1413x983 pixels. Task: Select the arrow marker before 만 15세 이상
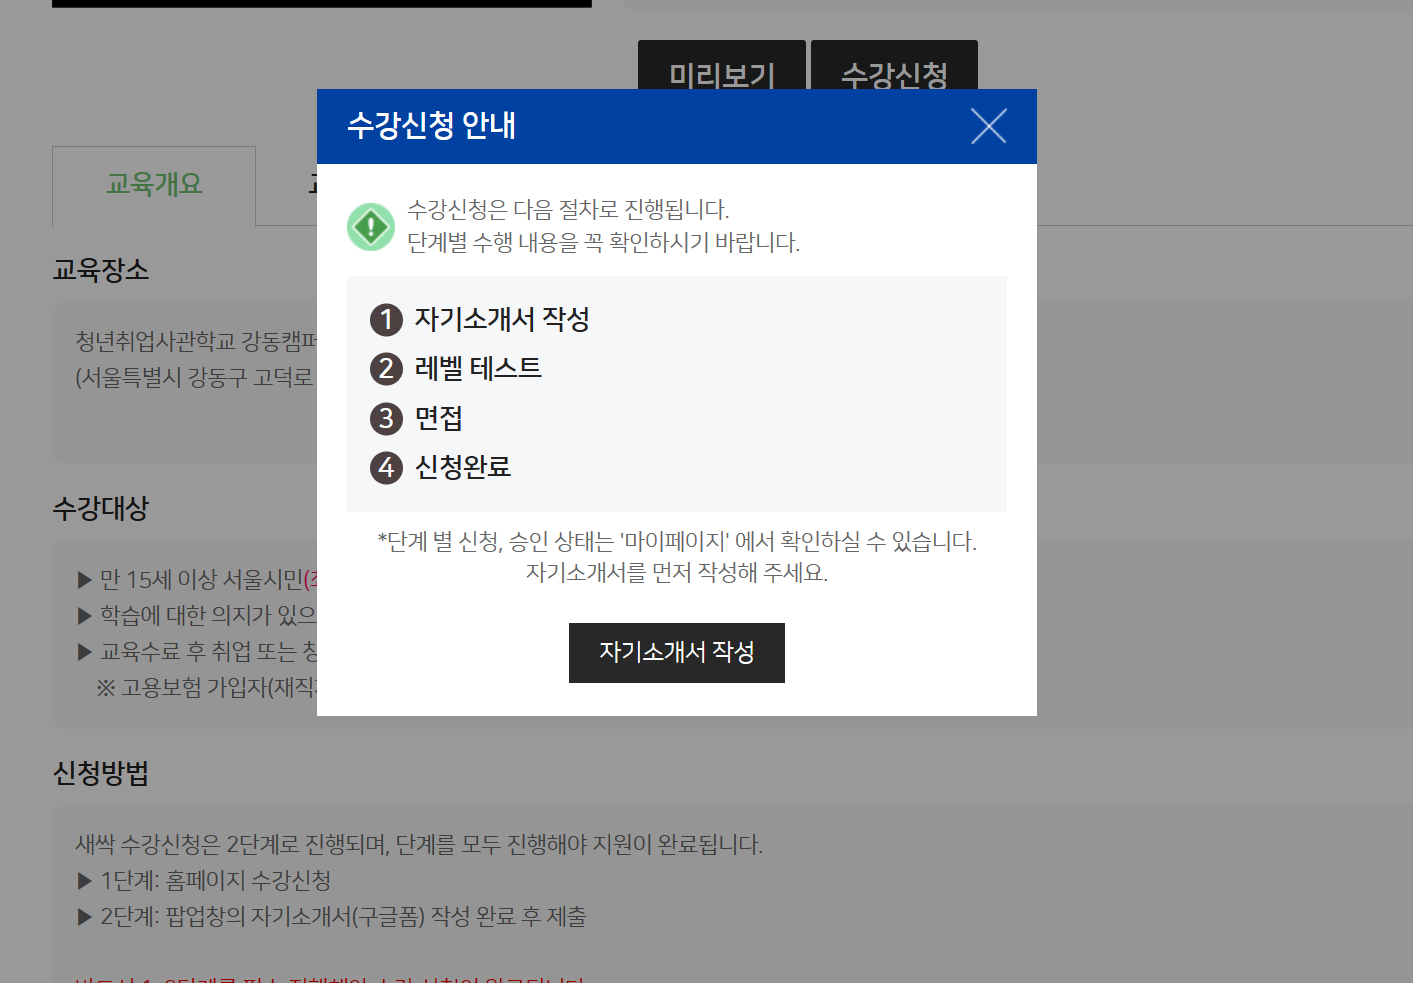[83, 578]
